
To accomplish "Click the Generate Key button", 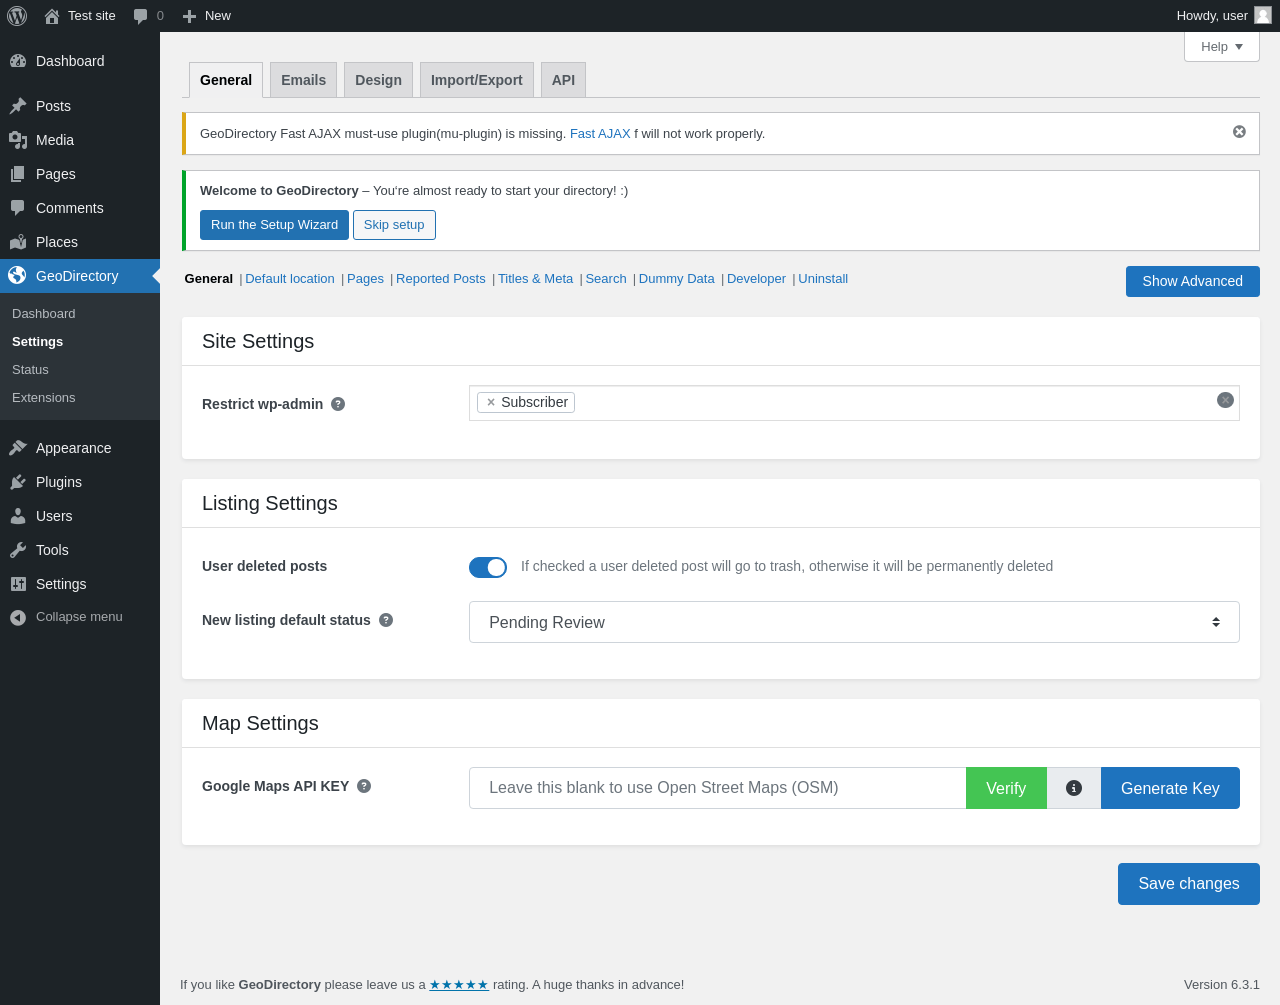I will 1170,788.
